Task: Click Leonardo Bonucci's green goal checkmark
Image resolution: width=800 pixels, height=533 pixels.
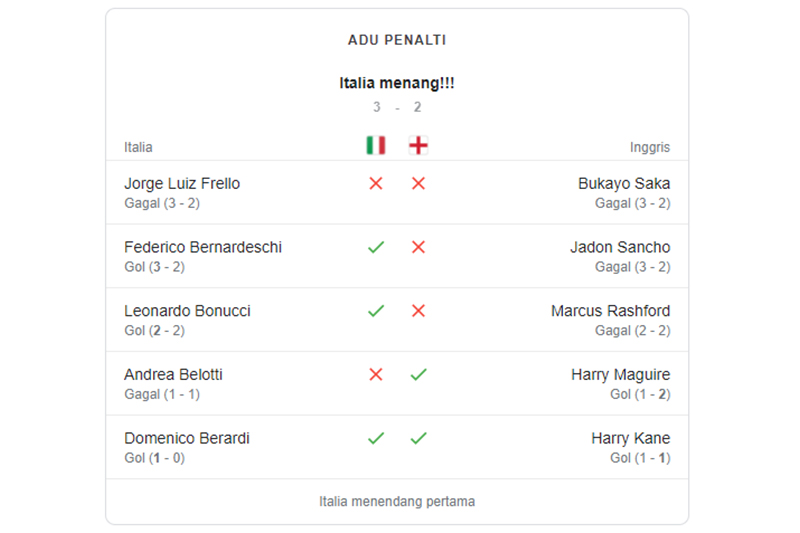Action: pyautogui.click(x=376, y=311)
